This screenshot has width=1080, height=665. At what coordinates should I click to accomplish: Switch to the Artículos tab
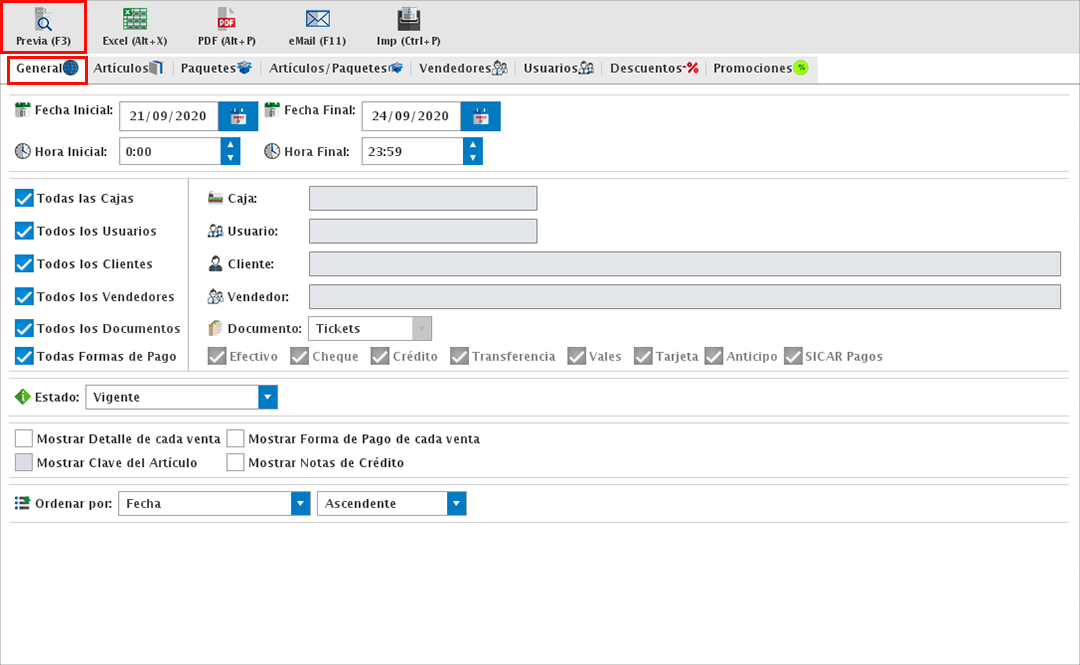pos(127,69)
